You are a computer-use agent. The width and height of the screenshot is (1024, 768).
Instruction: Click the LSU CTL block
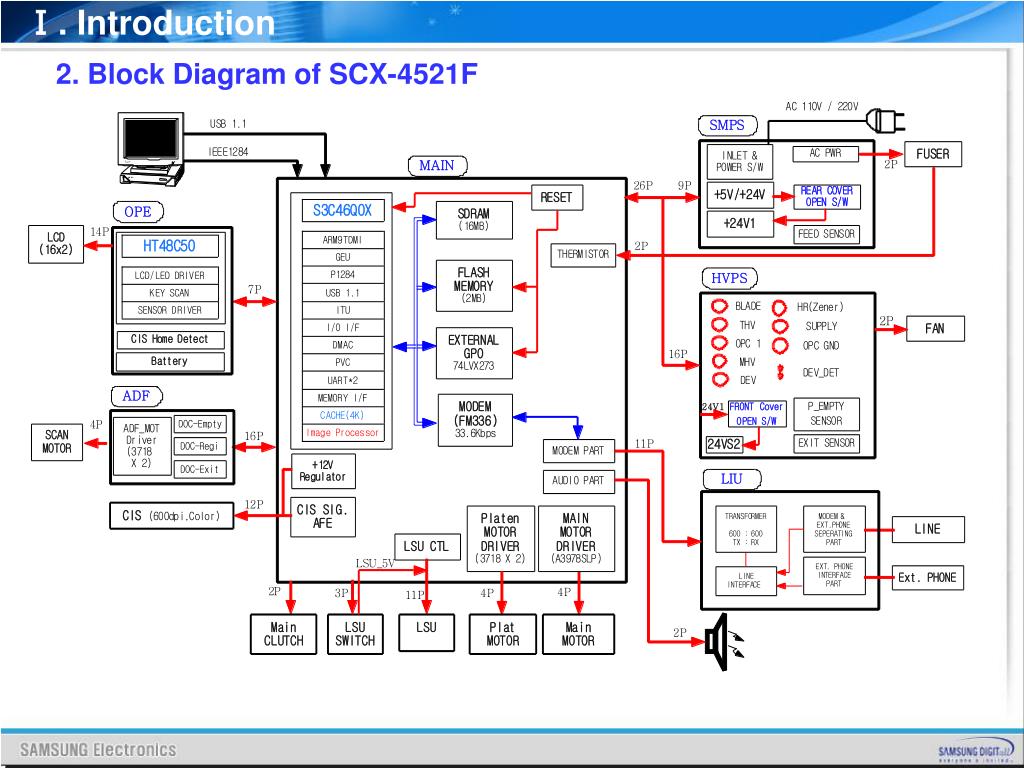[x=427, y=547]
